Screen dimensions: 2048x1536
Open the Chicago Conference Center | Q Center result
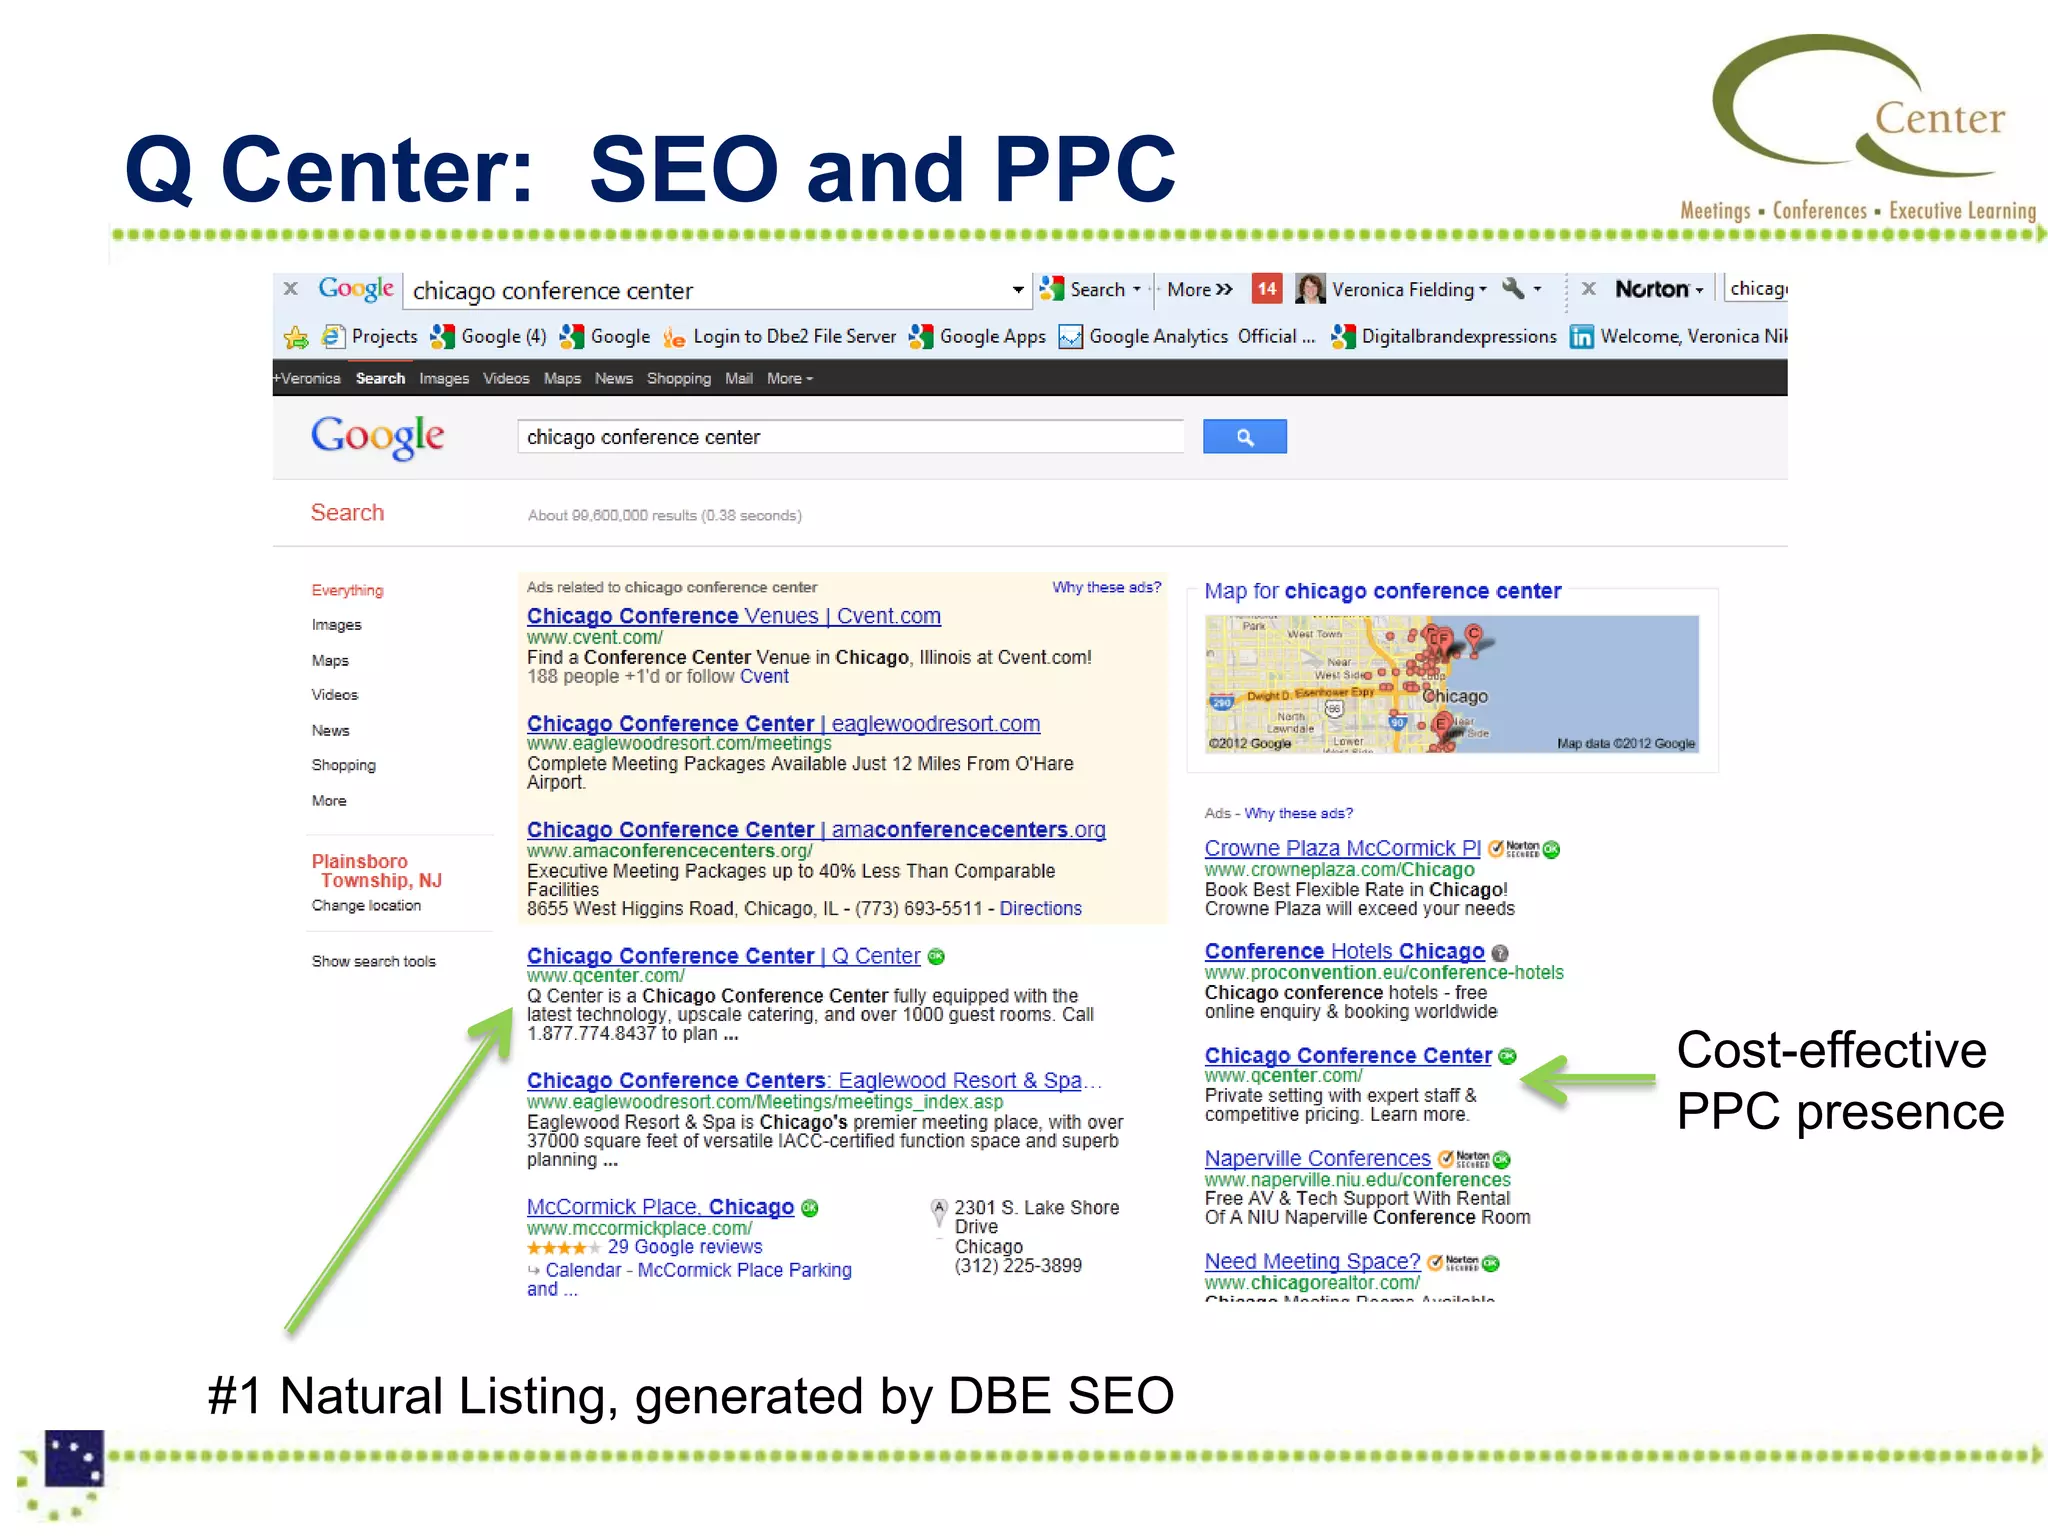pyautogui.click(x=723, y=955)
